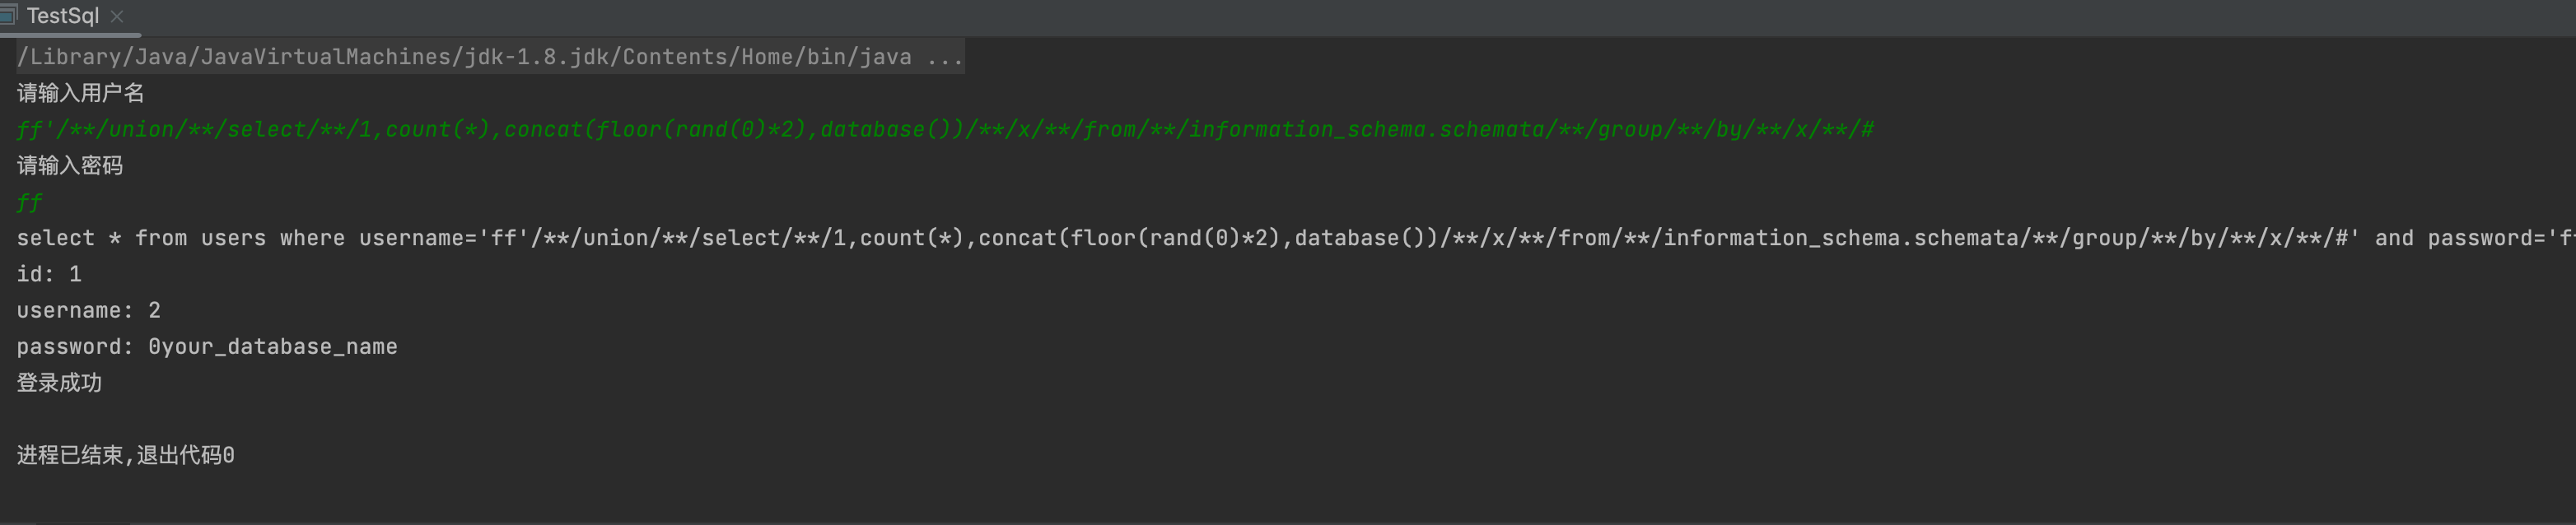Image resolution: width=2576 pixels, height=525 pixels.
Task: Select the password: 0your_database_name output line
Action: 207,346
